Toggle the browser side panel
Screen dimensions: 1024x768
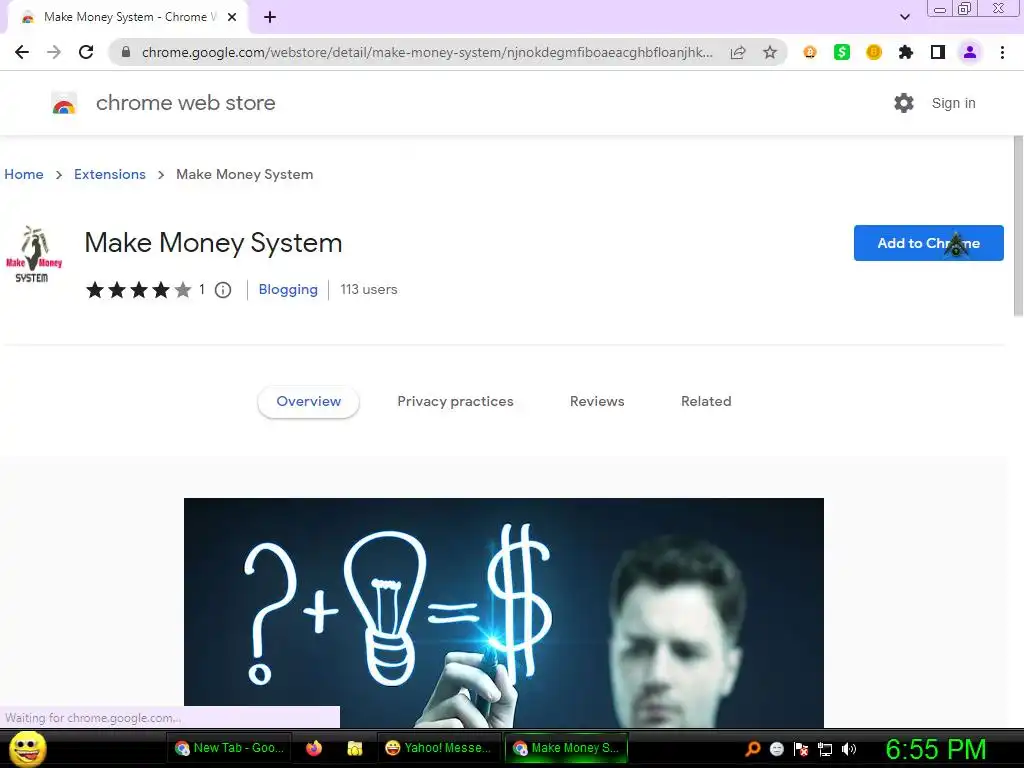[x=938, y=52]
